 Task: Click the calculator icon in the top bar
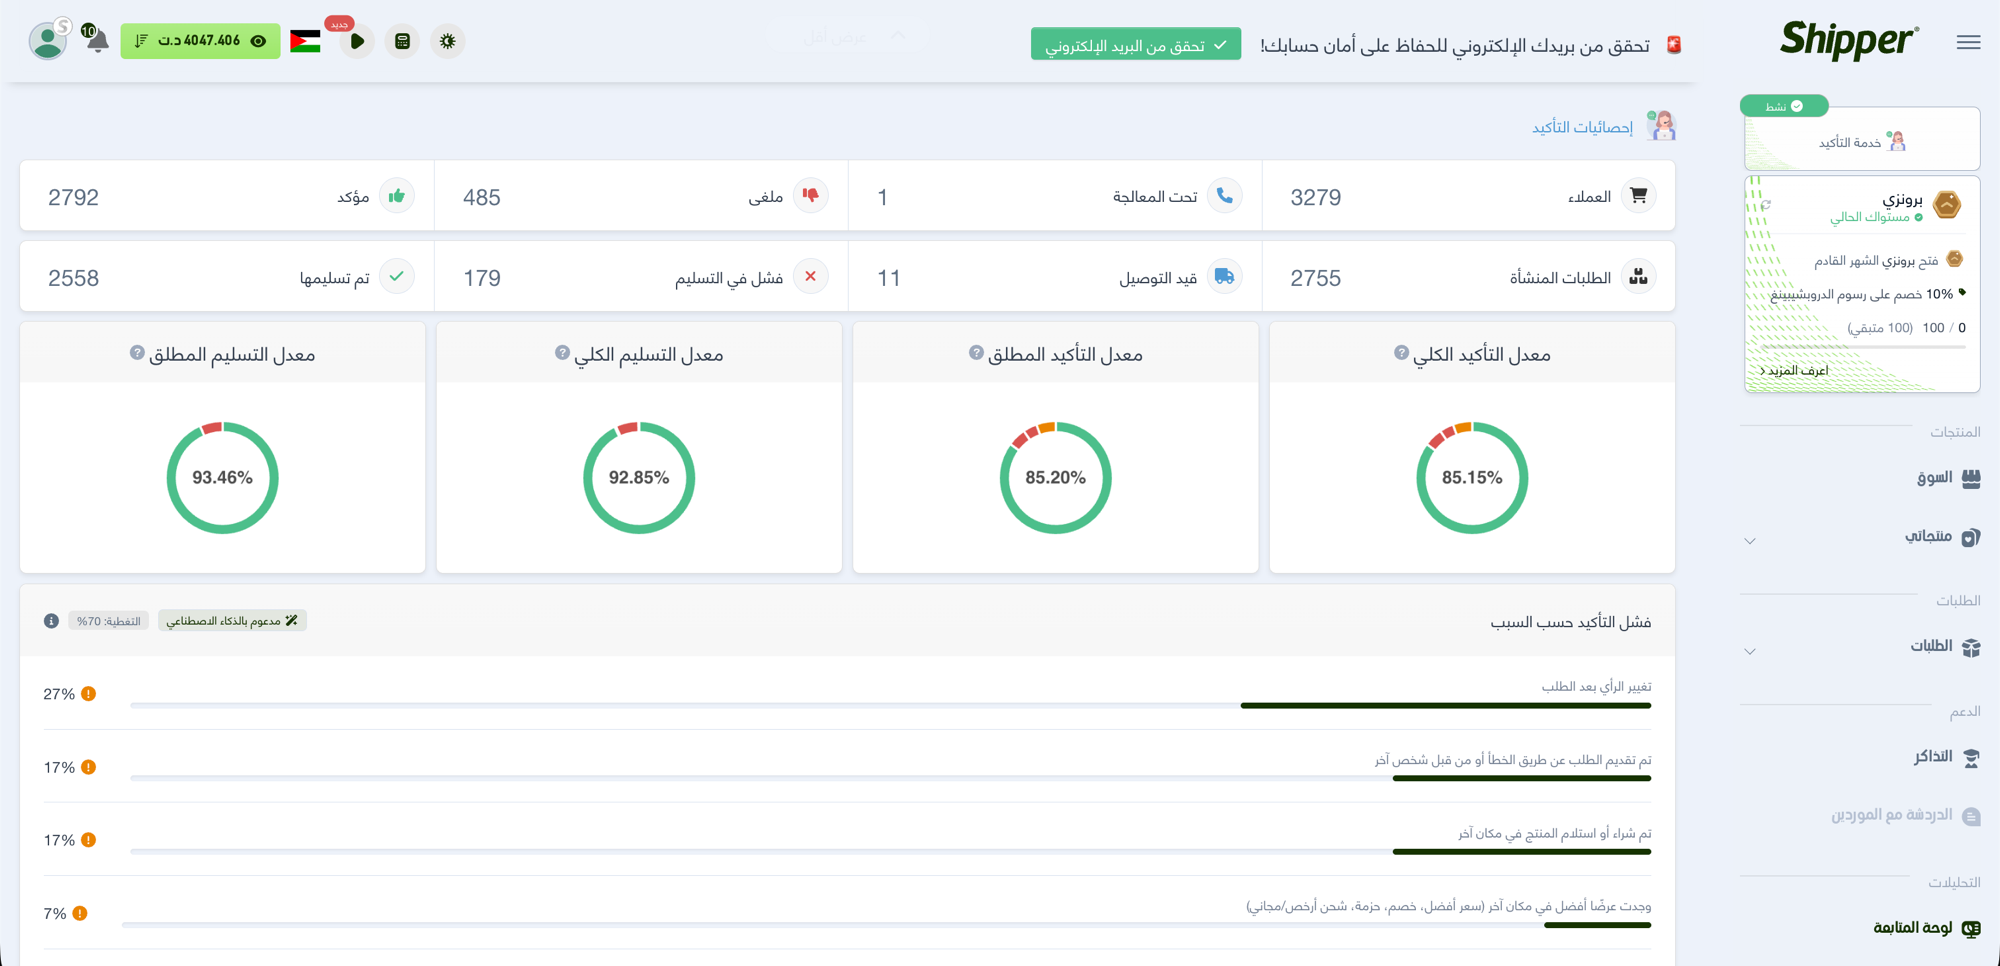pos(402,42)
